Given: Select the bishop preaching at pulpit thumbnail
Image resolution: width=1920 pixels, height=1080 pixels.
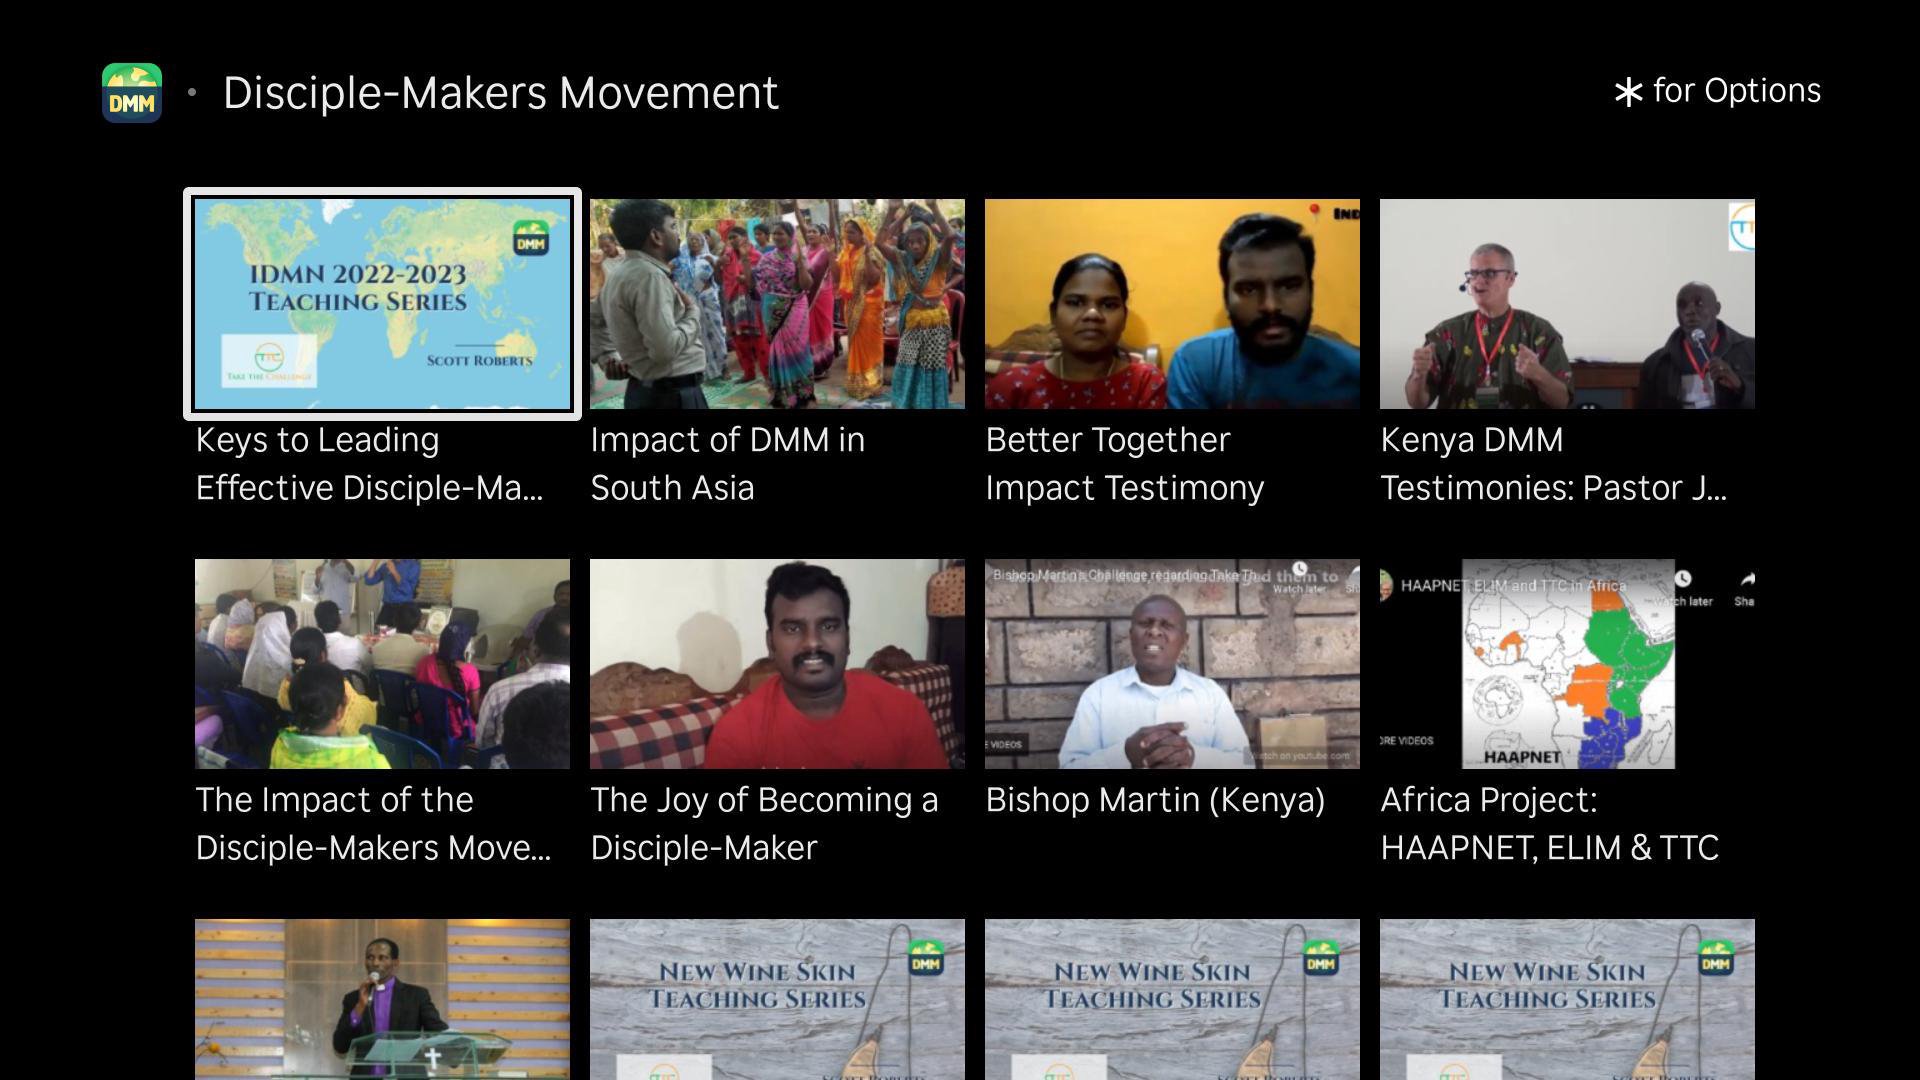Looking at the screenshot, I should pyautogui.click(x=382, y=1000).
